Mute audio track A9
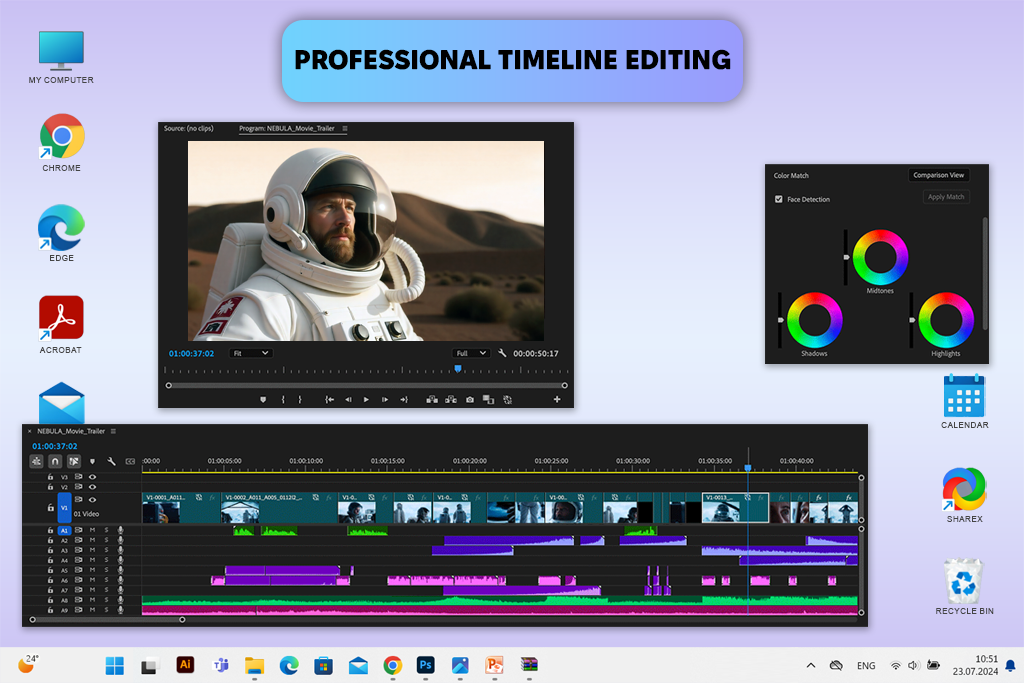The image size is (1024, 683). coord(92,610)
